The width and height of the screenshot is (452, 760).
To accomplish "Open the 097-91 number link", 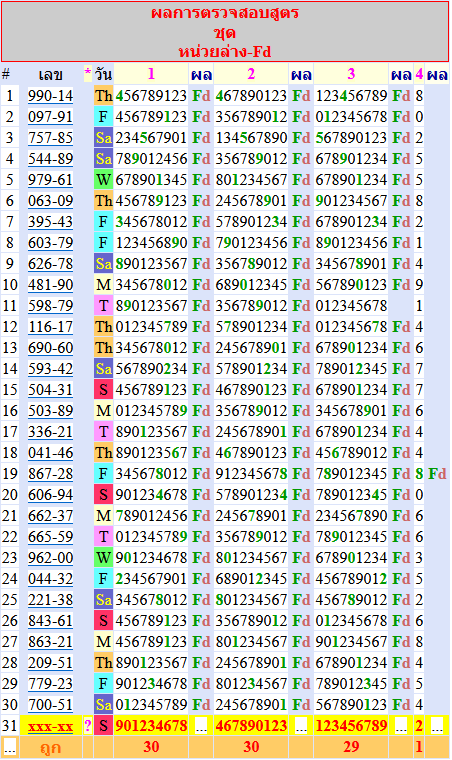I will point(50,117).
